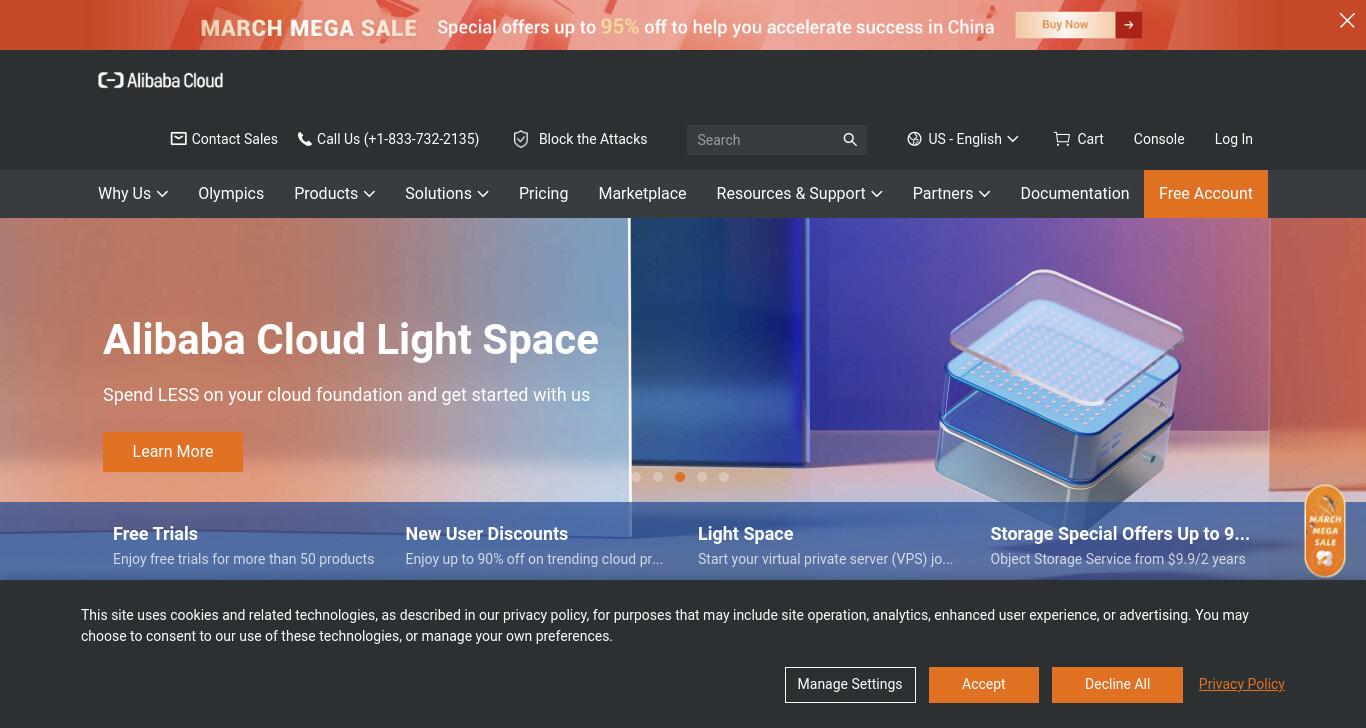Click Buy Now in the sale banner

(x=1065, y=25)
